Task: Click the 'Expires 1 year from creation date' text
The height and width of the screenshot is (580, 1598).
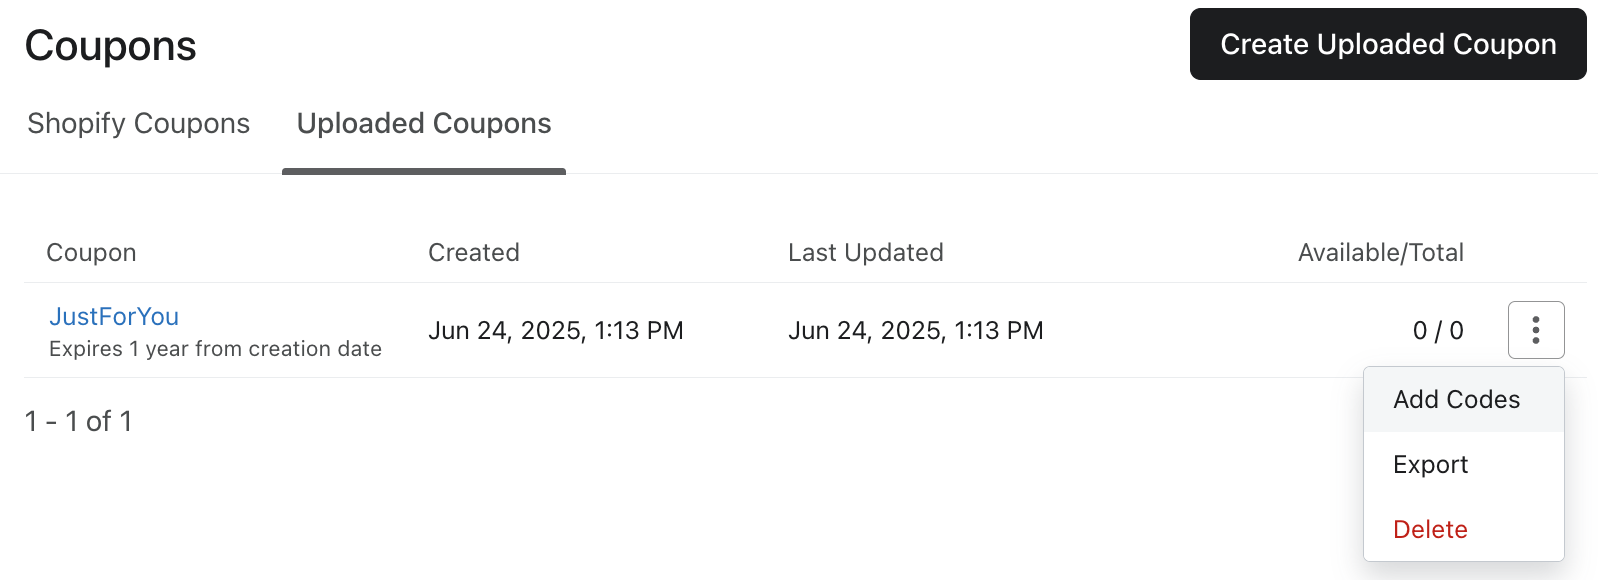Action: click(x=215, y=349)
